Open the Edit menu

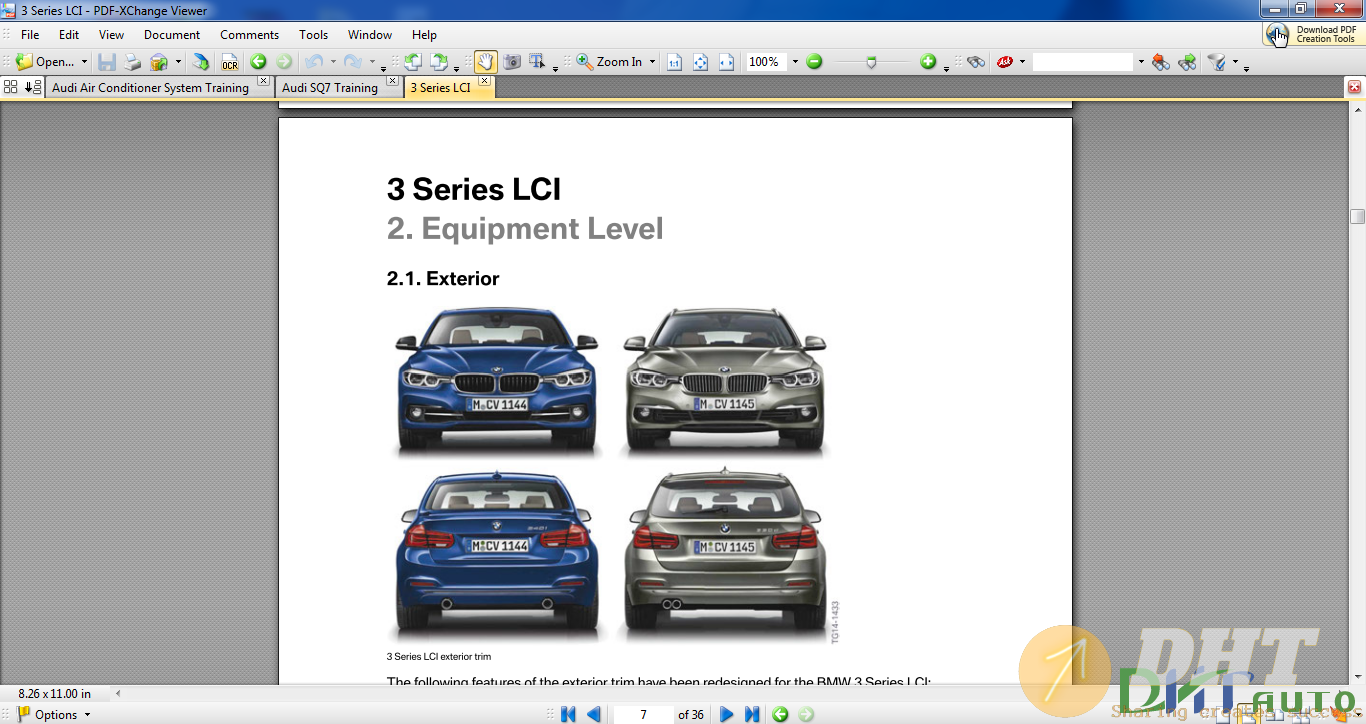[x=68, y=35]
